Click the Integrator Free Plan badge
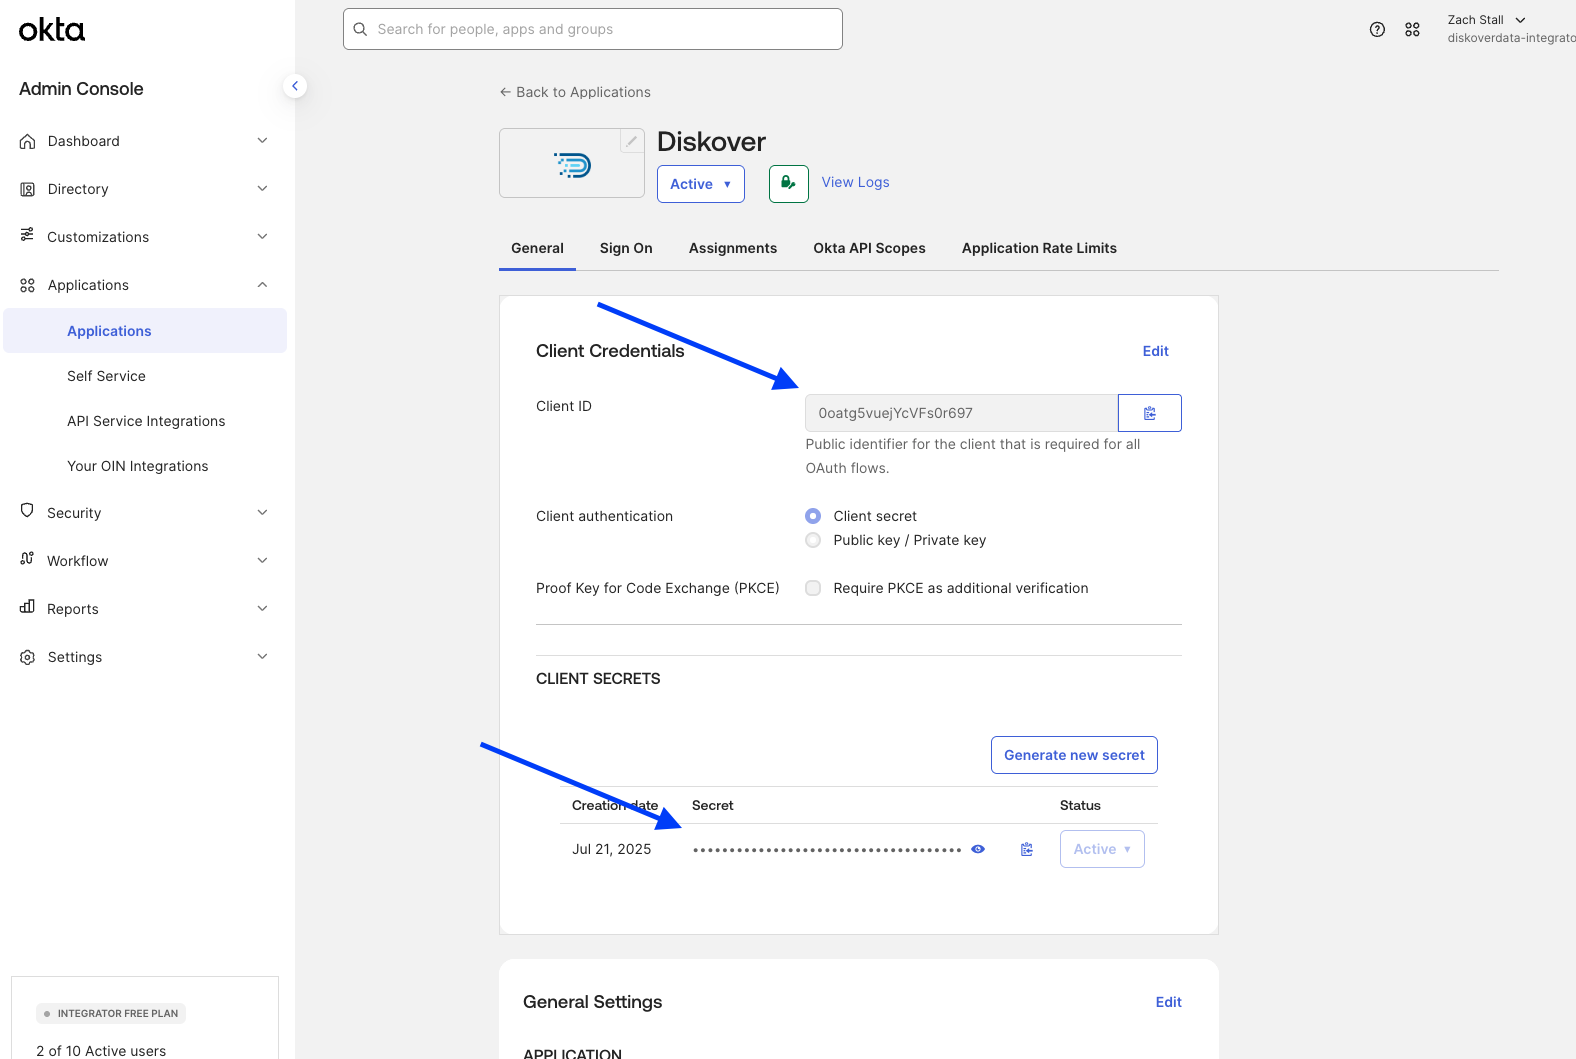 pos(111,1013)
